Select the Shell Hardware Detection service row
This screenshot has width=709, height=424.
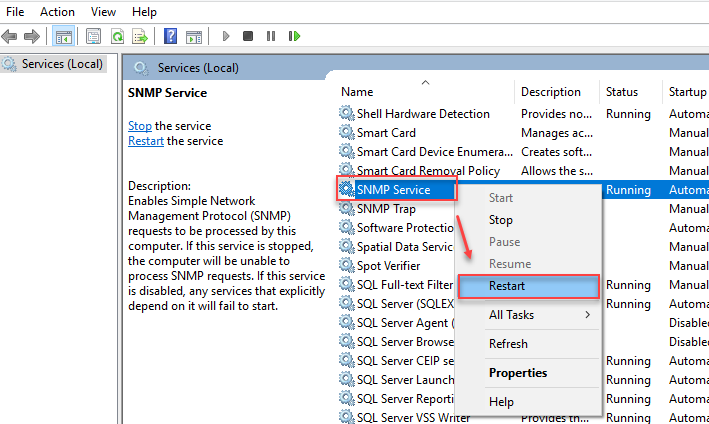[x=423, y=114]
